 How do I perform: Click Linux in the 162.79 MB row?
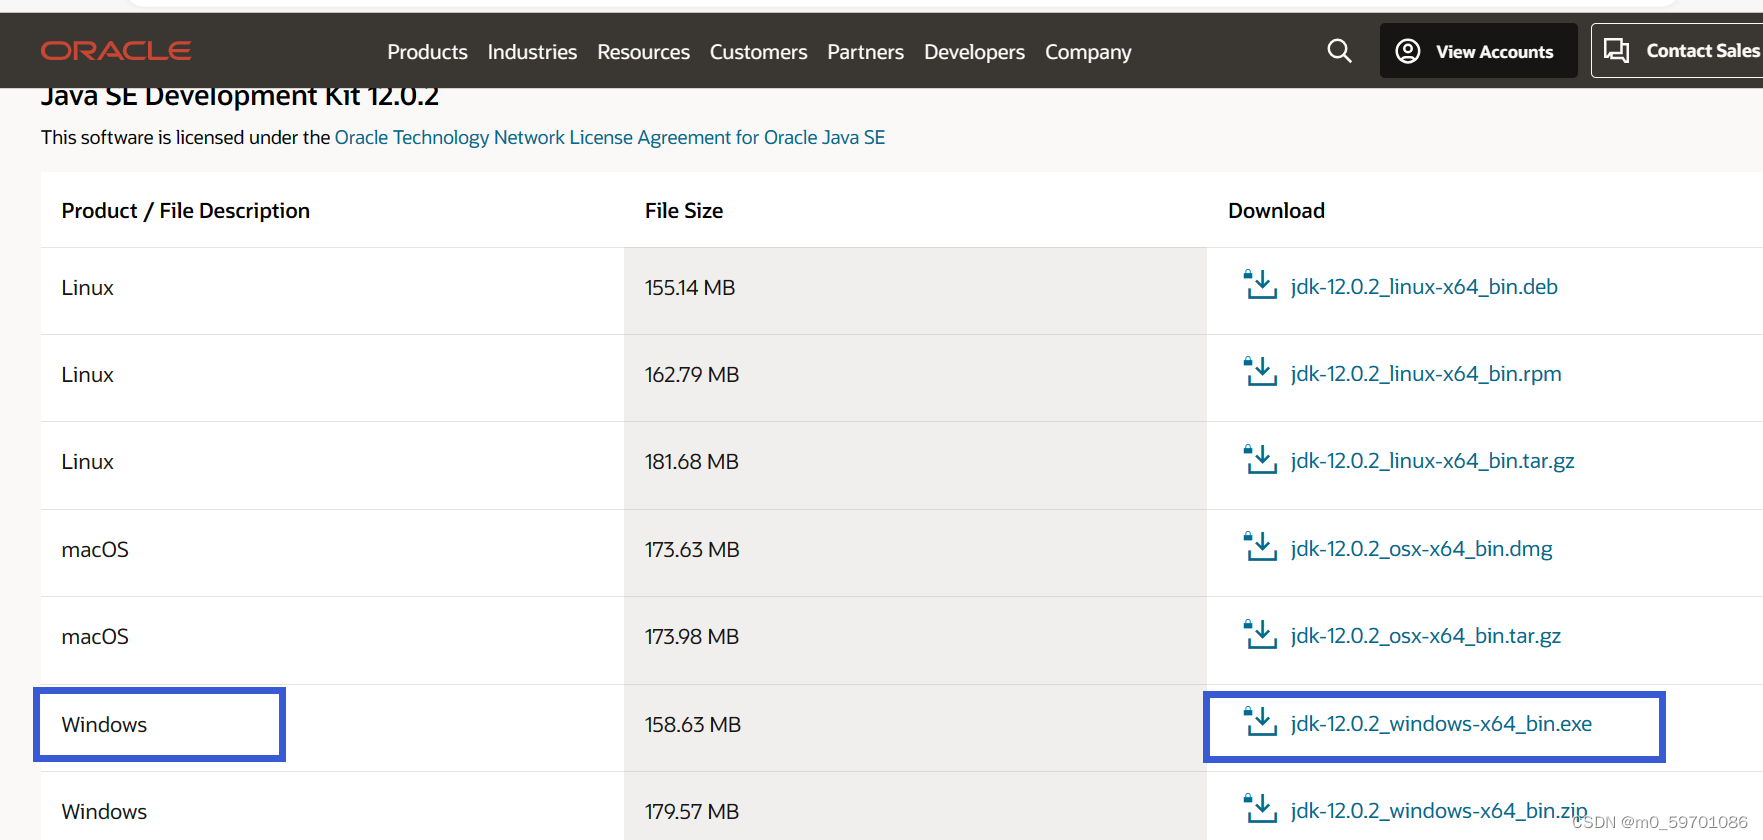point(88,375)
